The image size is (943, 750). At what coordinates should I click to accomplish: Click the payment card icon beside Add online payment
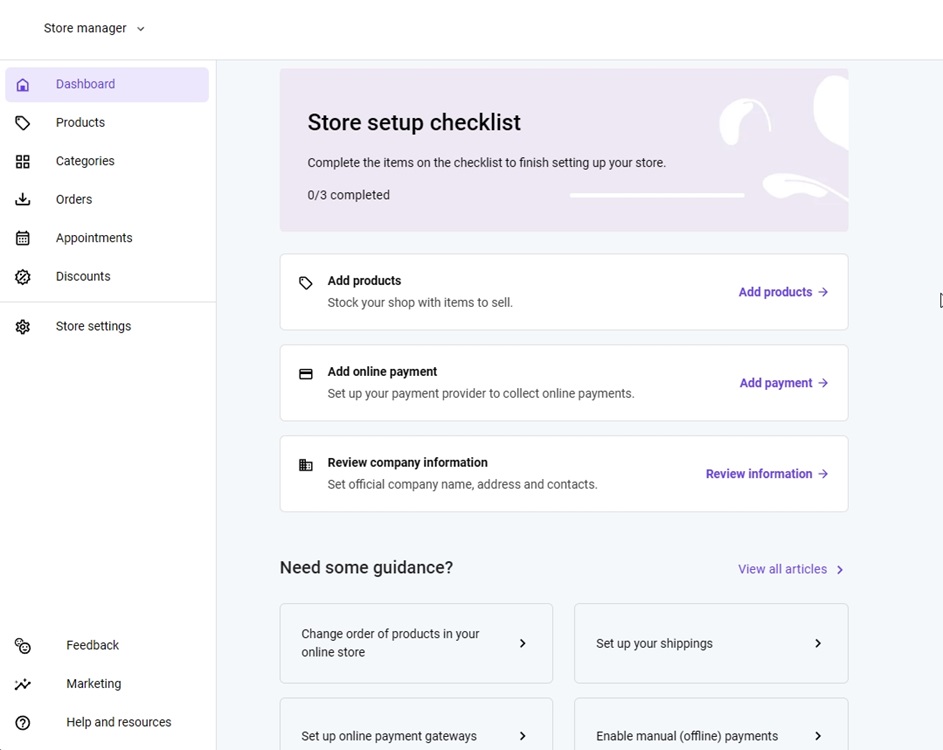(x=305, y=372)
